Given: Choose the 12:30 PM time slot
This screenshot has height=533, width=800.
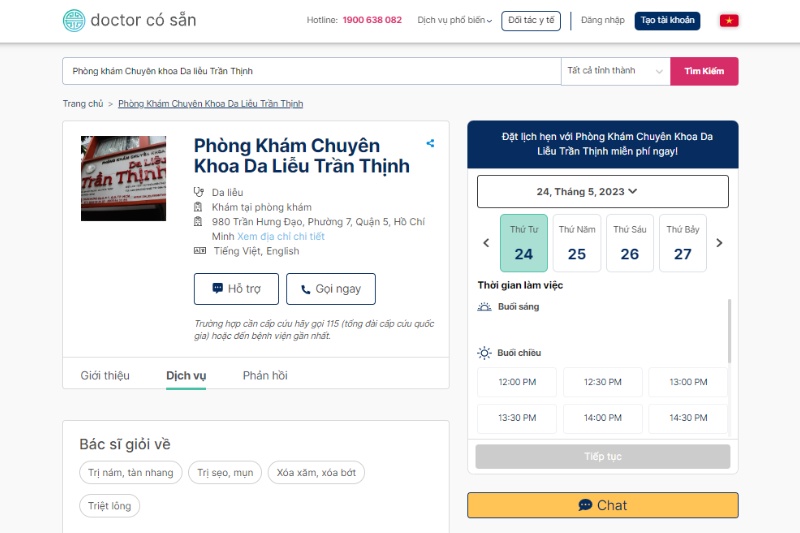Looking at the screenshot, I should [x=602, y=382].
